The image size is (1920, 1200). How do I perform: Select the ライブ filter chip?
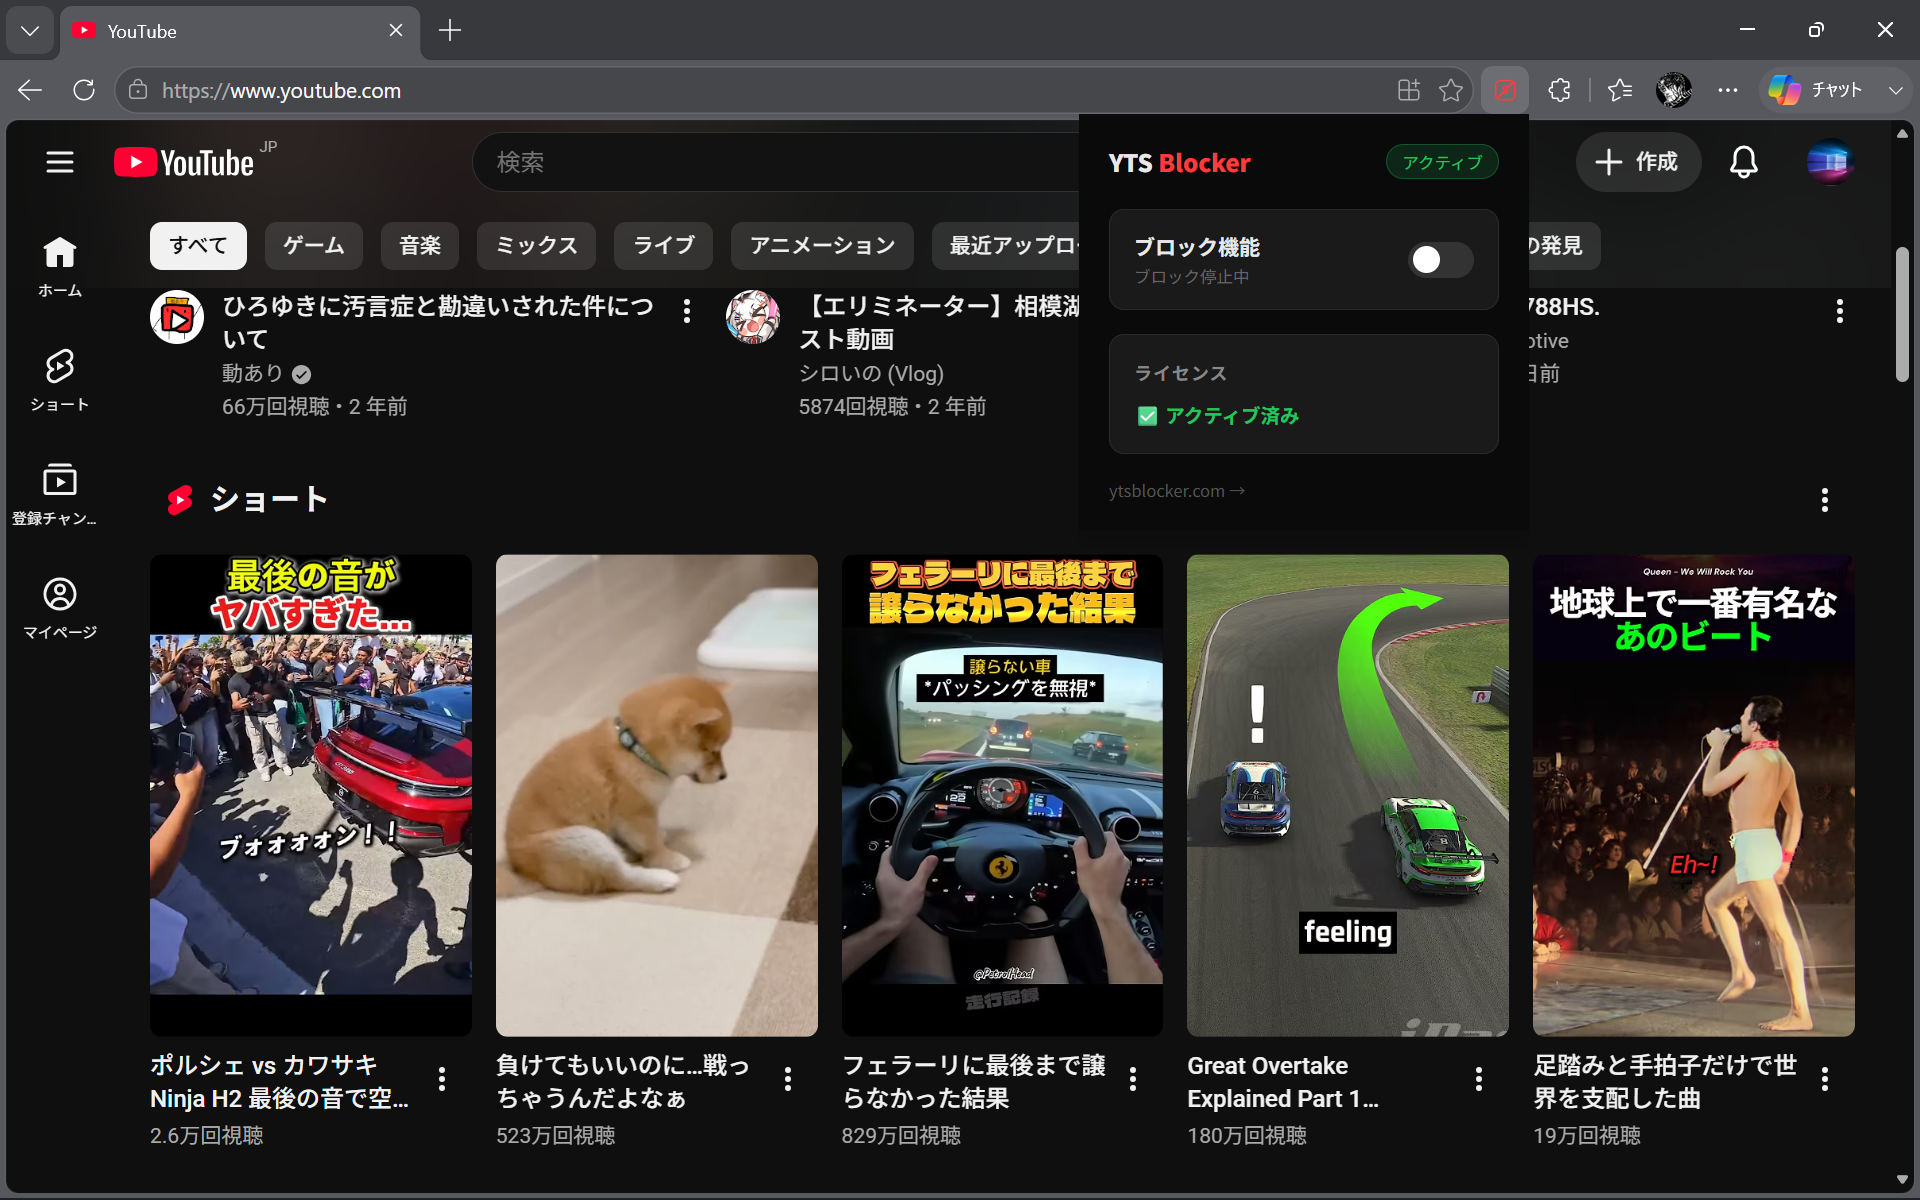tap(664, 246)
